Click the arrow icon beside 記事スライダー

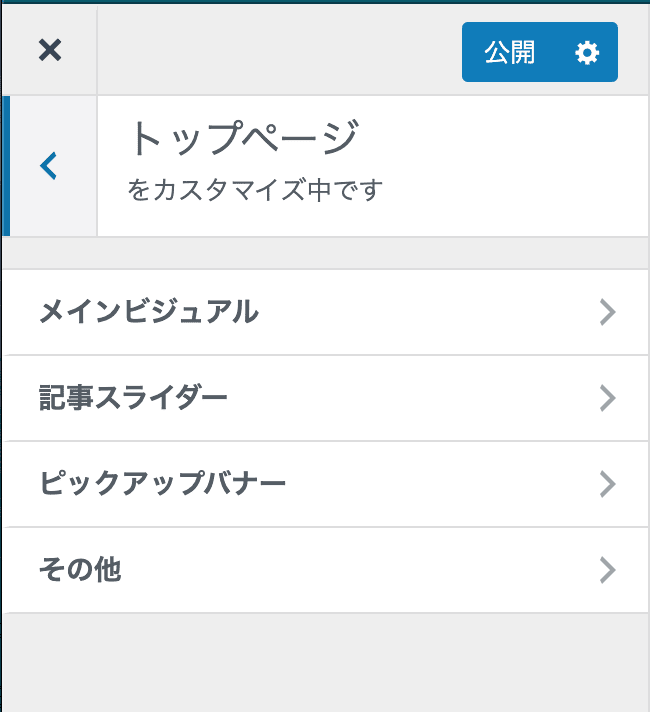coord(606,399)
